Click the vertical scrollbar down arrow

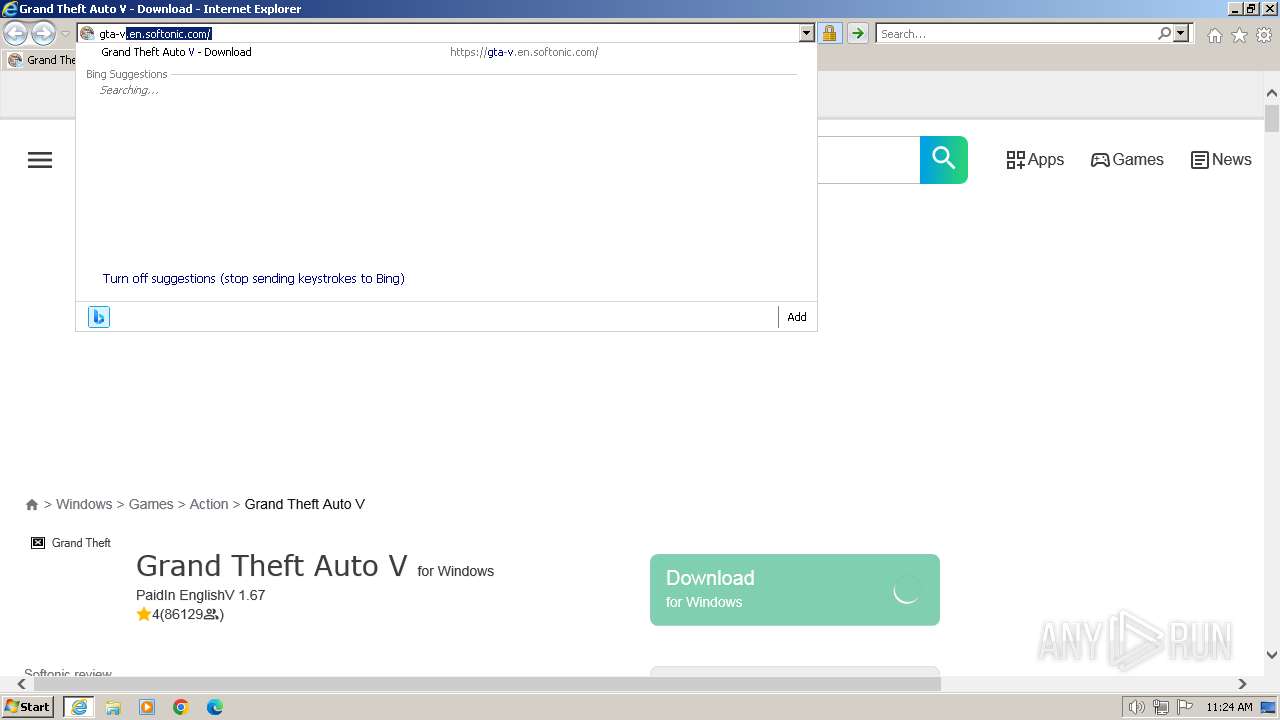coord(1272,655)
